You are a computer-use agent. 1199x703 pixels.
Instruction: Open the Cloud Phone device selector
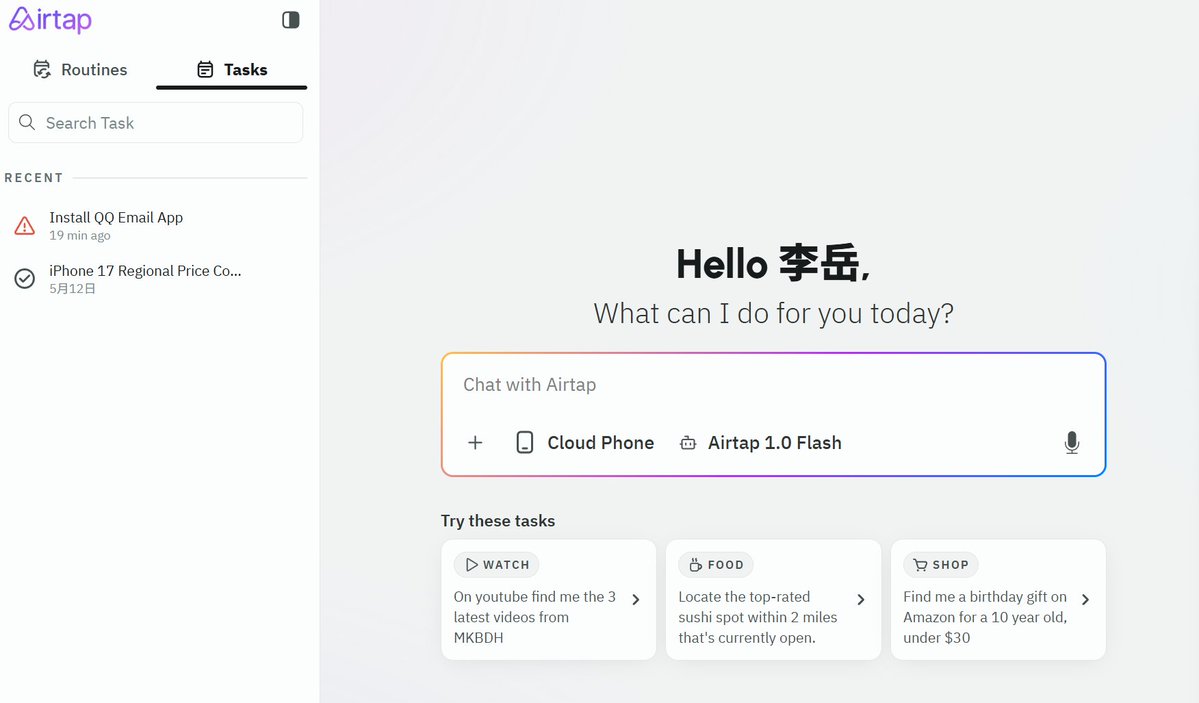click(586, 443)
